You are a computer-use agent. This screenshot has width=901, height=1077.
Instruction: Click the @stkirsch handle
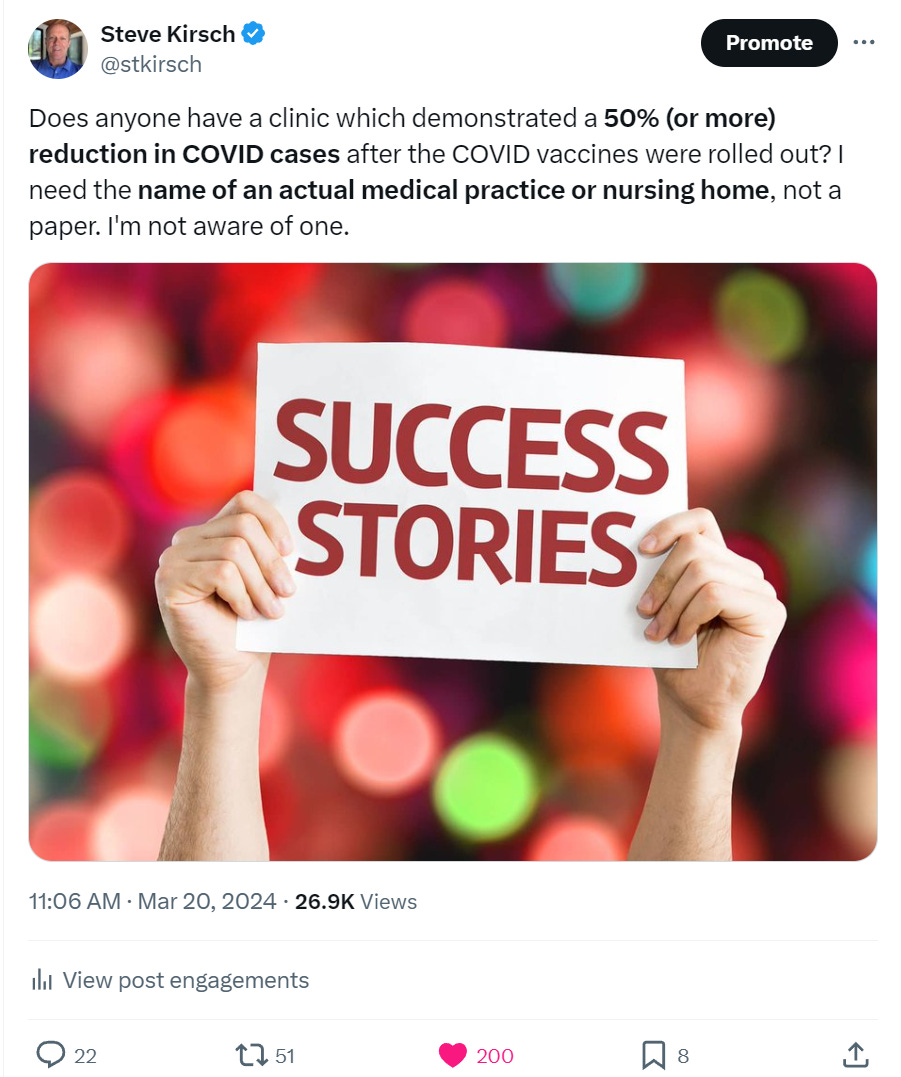point(151,64)
